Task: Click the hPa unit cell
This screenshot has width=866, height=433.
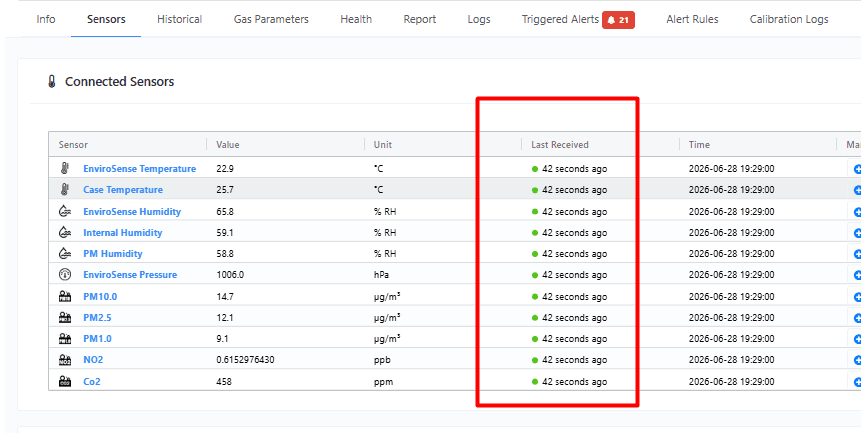Action: point(382,274)
